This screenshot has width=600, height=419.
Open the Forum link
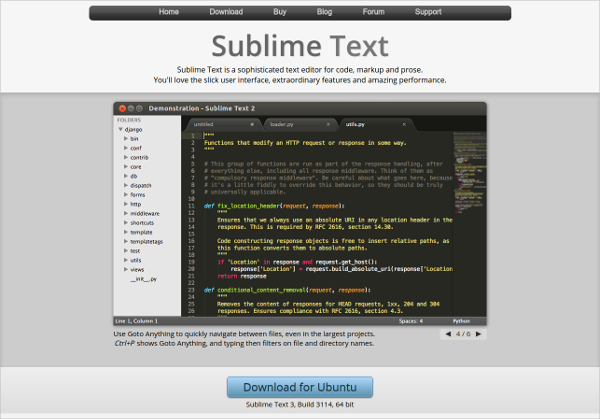373,12
